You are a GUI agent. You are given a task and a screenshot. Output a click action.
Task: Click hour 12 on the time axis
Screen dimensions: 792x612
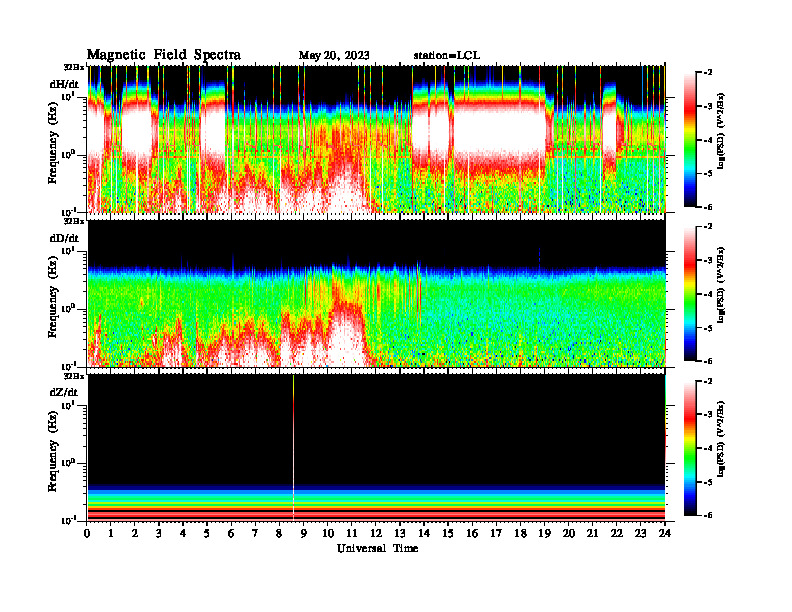[x=375, y=534]
